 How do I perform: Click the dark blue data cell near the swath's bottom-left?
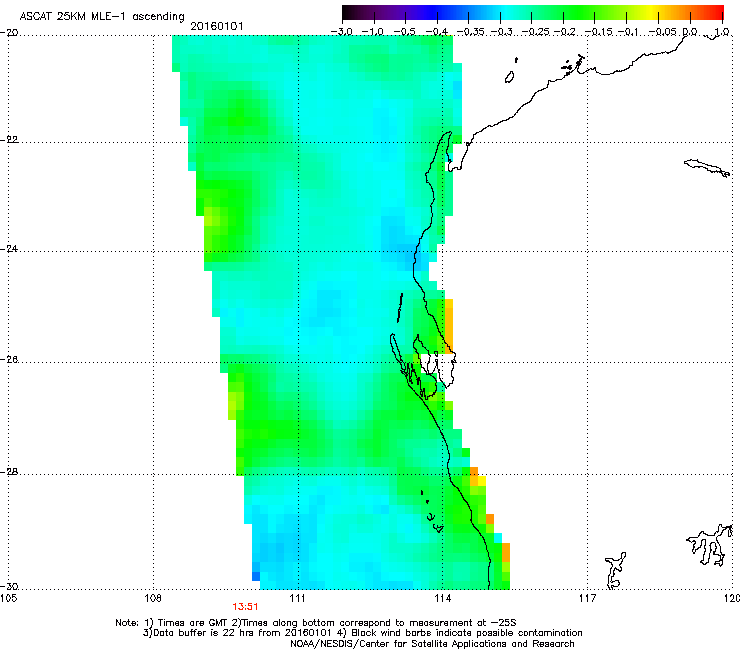click(256, 576)
